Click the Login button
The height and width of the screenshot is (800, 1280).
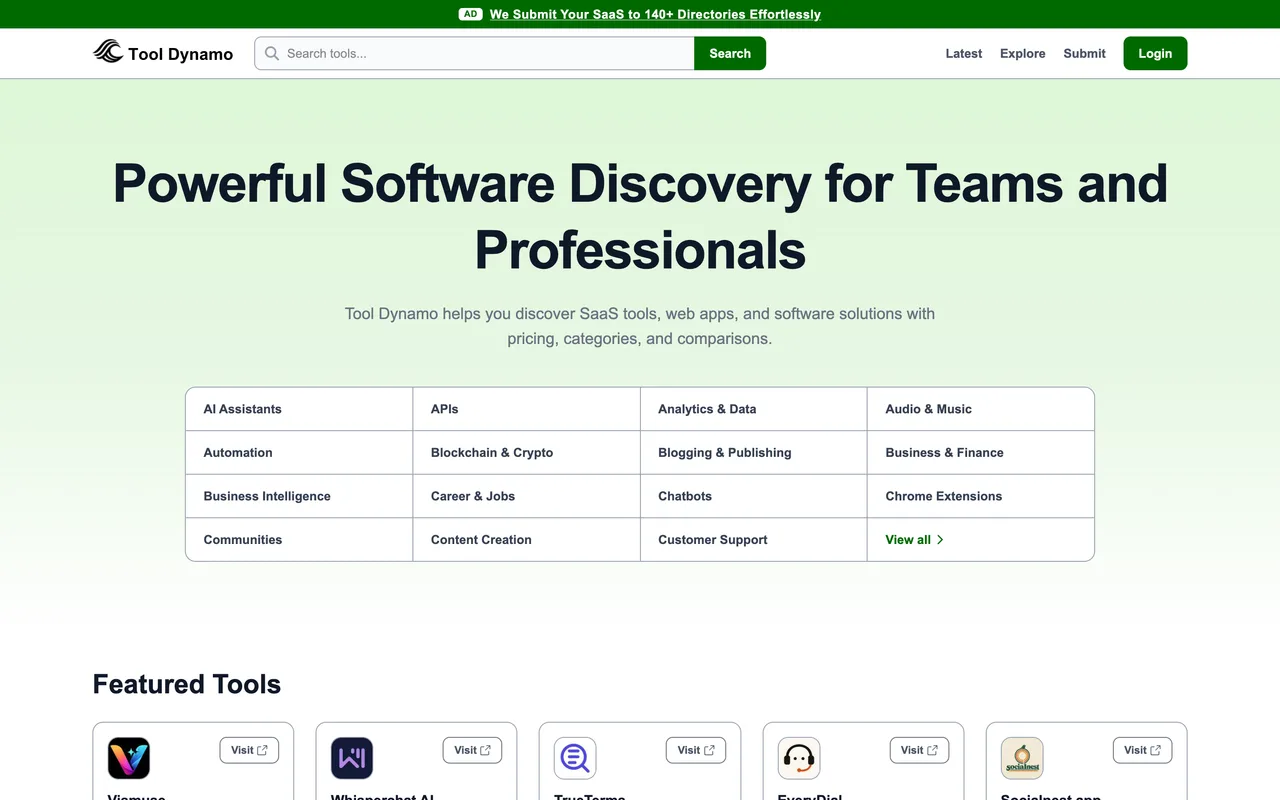point(1155,53)
